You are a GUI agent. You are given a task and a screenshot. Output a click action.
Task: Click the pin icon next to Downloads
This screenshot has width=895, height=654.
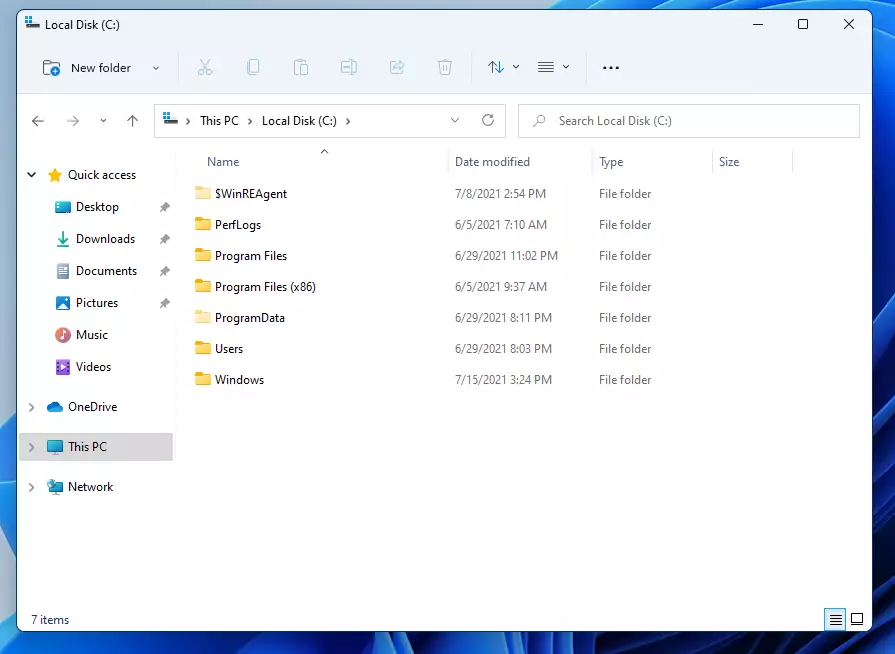point(165,239)
